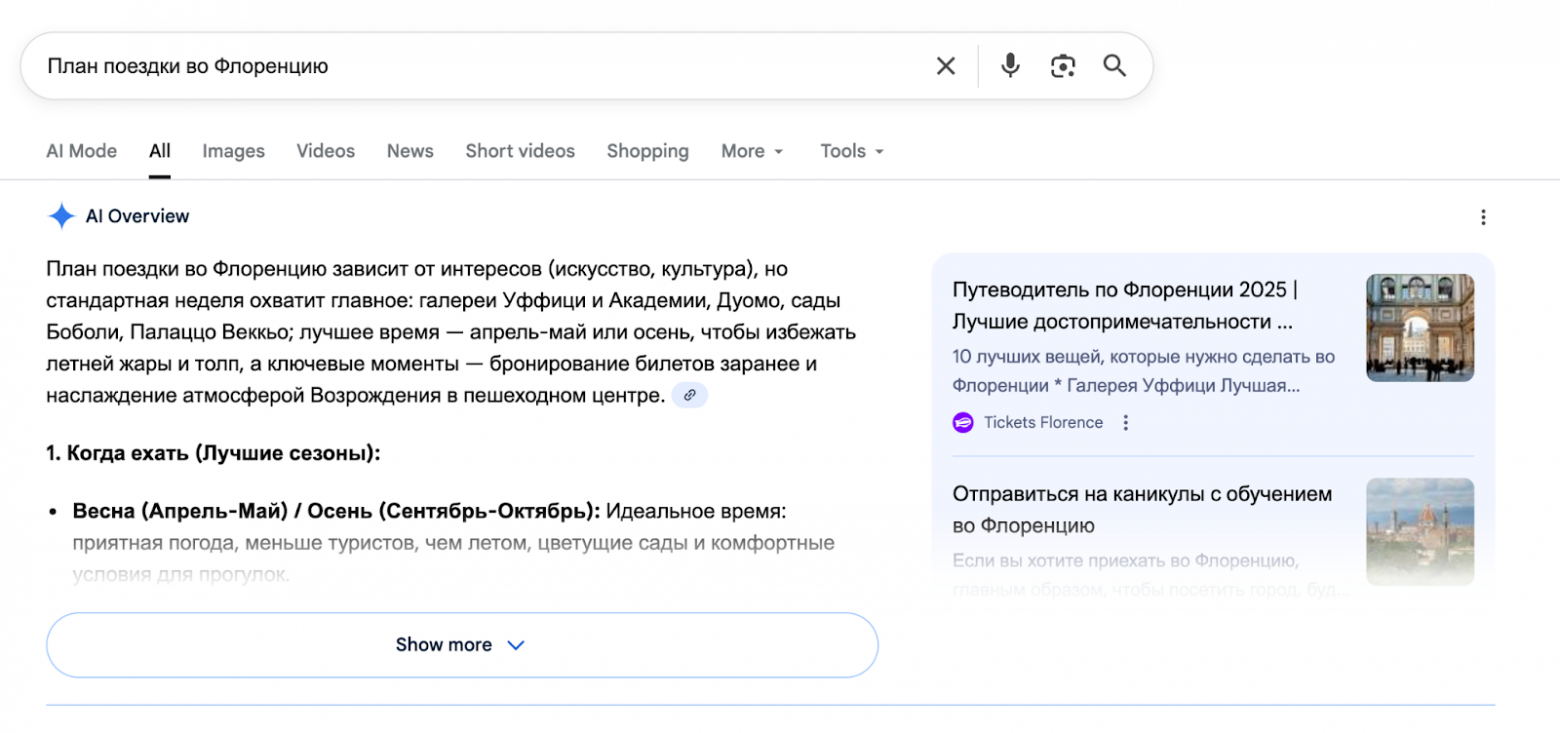The image size is (1560, 733).
Task: Switch to the Images tab
Action: (x=233, y=151)
